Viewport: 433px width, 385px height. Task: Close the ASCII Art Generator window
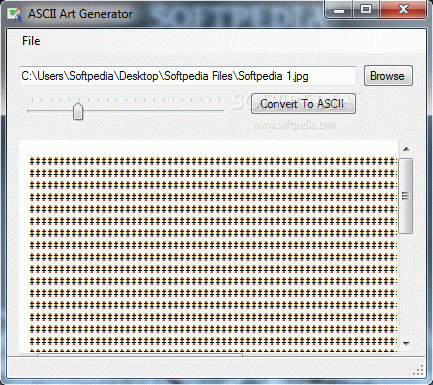403,10
